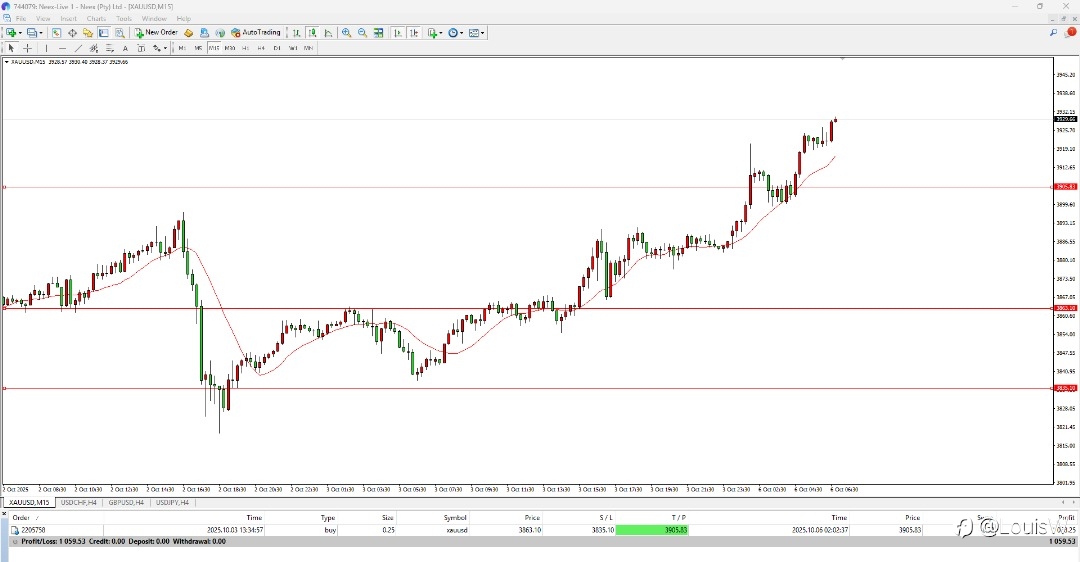Toggle the Data Window icon
1080x562 pixels.
(x=72, y=32)
